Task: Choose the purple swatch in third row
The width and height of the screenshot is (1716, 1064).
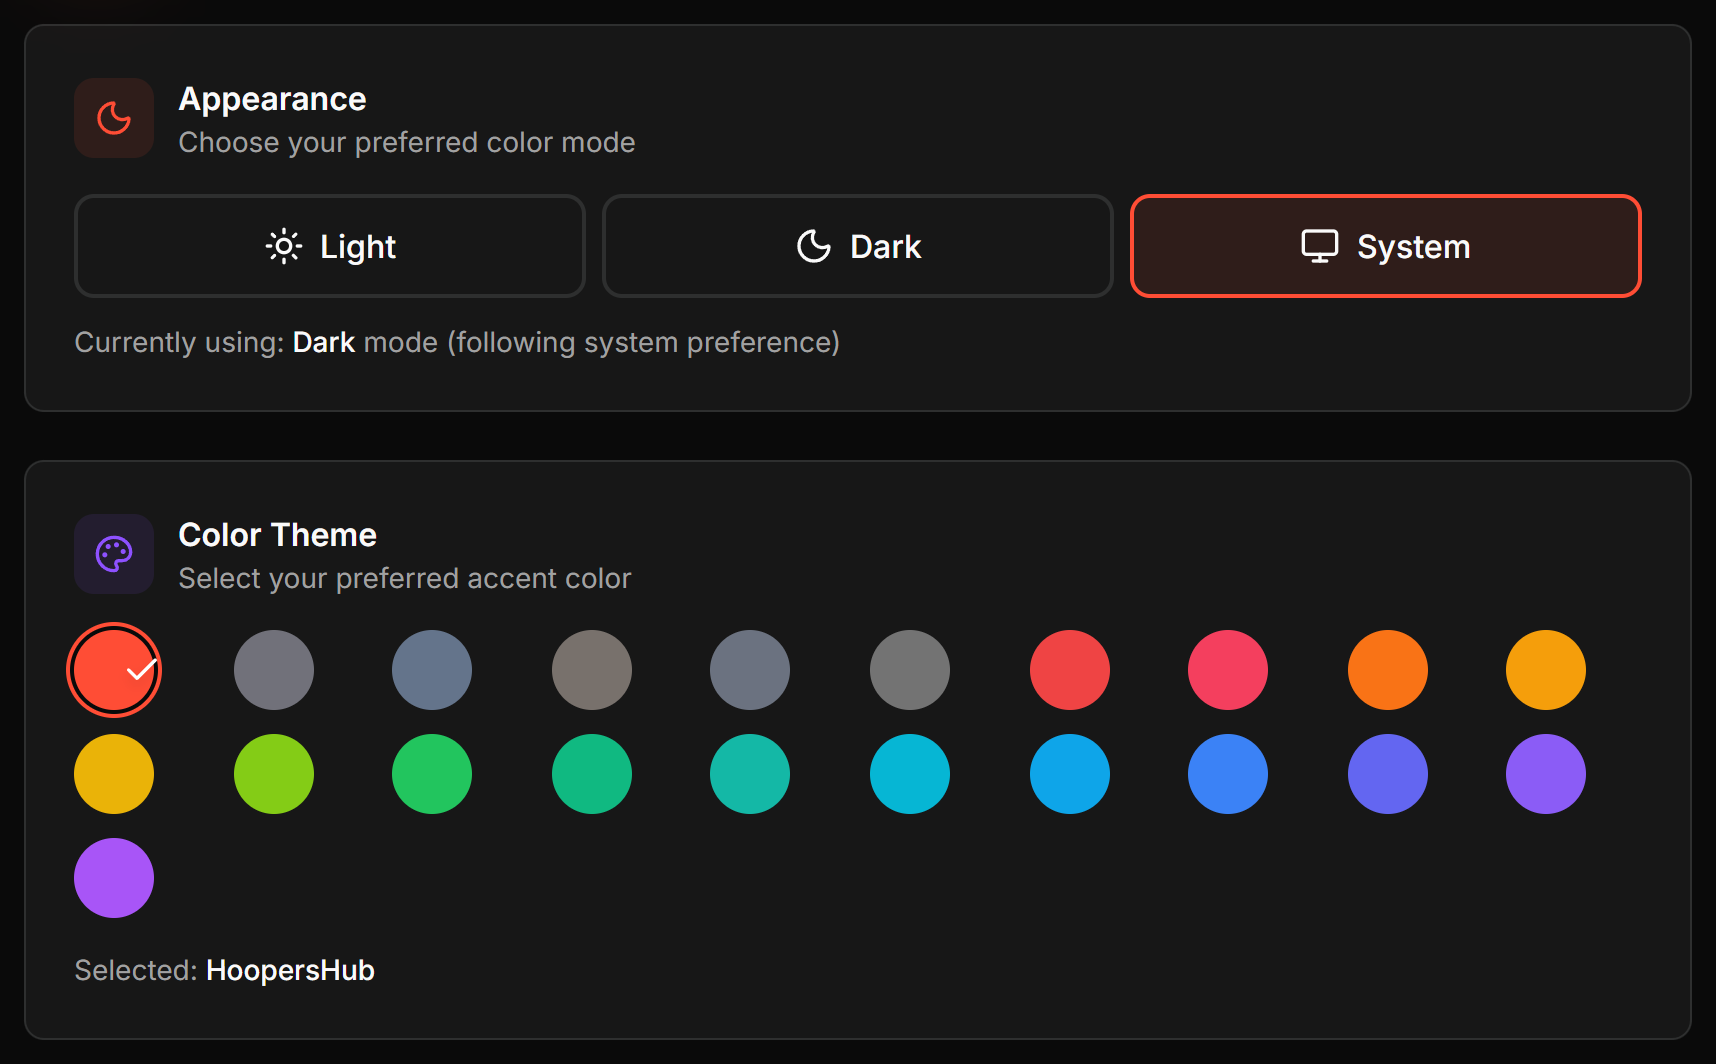Action: [114, 878]
